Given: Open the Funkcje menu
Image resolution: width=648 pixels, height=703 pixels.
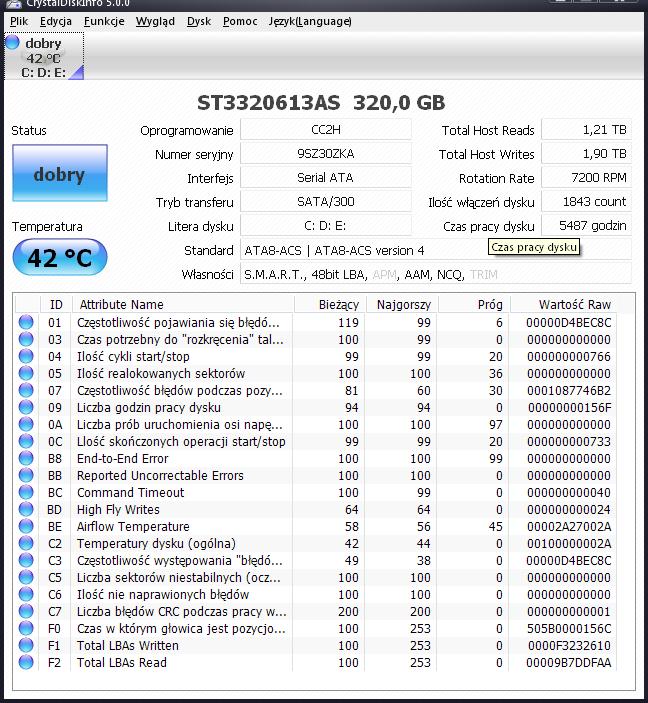Looking at the screenshot, I should point(104,22).
